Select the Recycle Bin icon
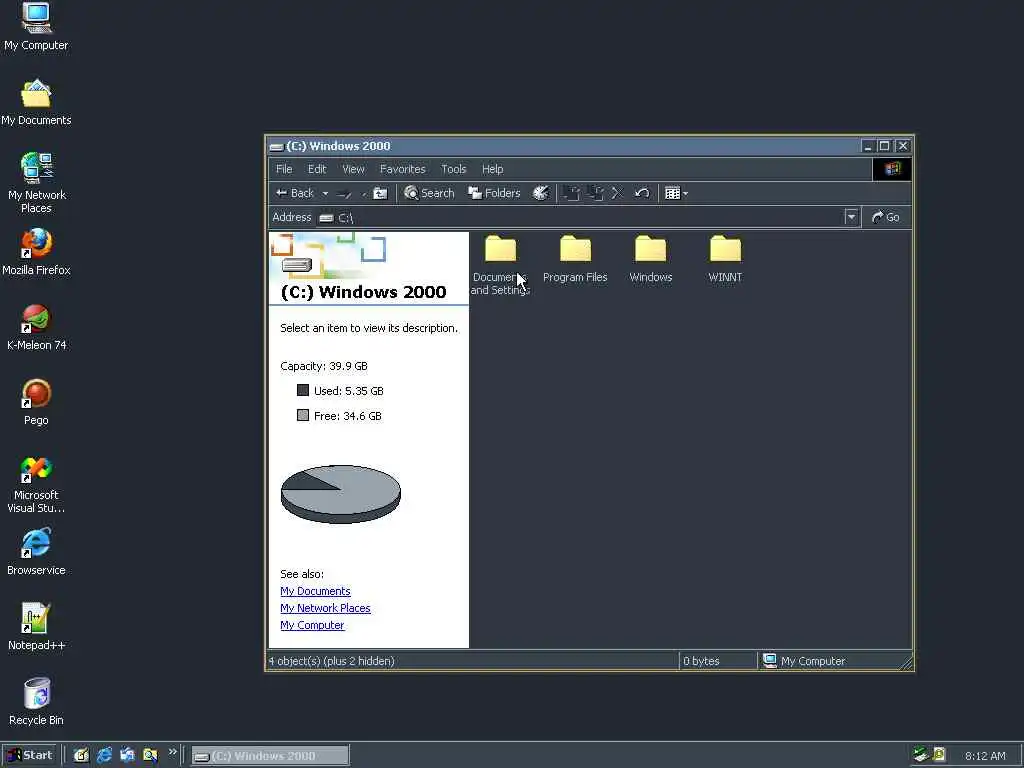This screenshot has width=1024, height=768. [37, 702]
